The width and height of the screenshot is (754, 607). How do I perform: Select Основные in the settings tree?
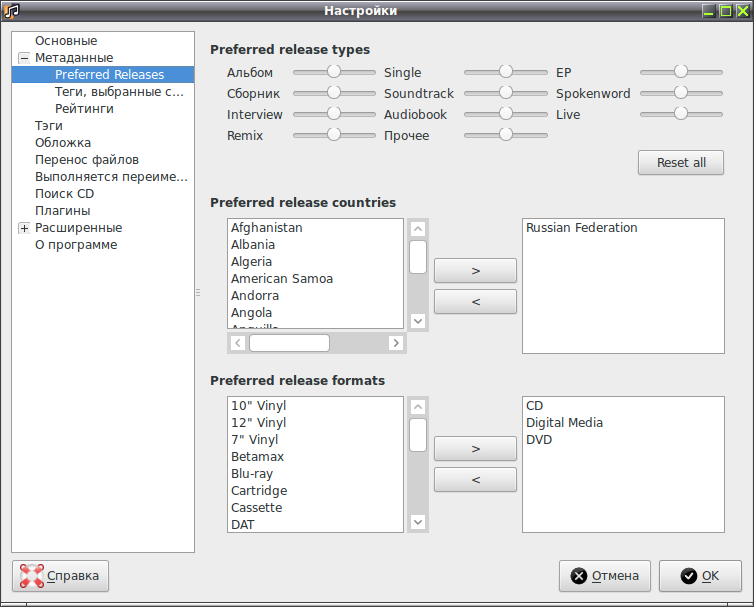click(x=66, y=41)
